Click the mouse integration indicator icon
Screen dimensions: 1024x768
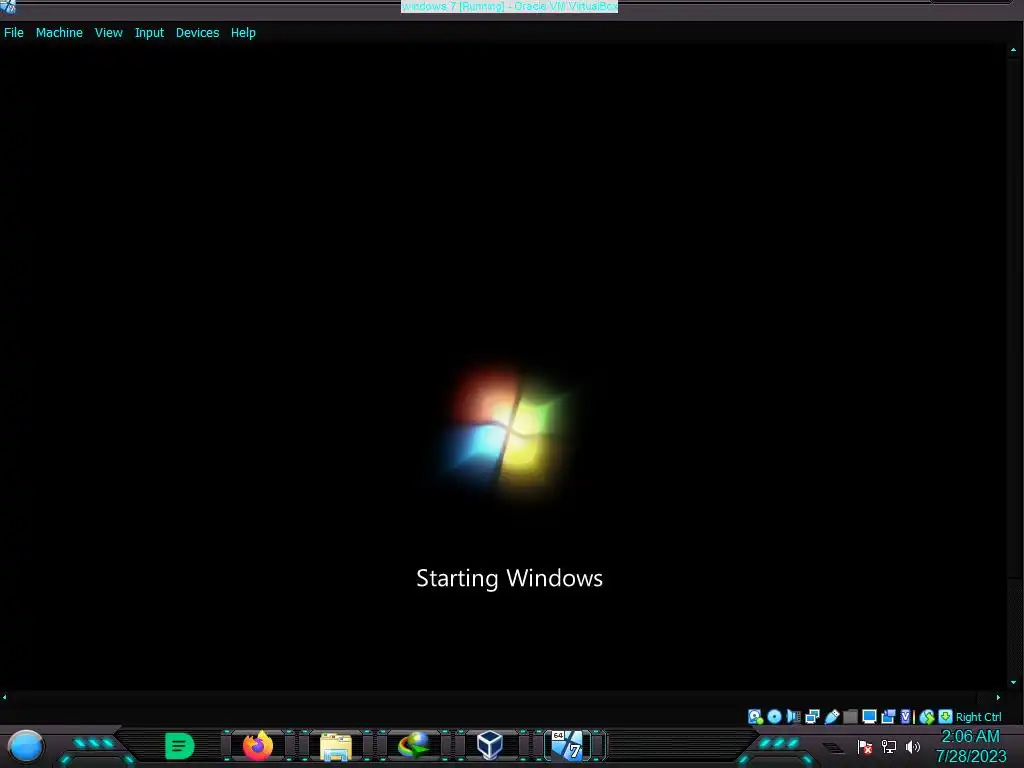(927, 716)
